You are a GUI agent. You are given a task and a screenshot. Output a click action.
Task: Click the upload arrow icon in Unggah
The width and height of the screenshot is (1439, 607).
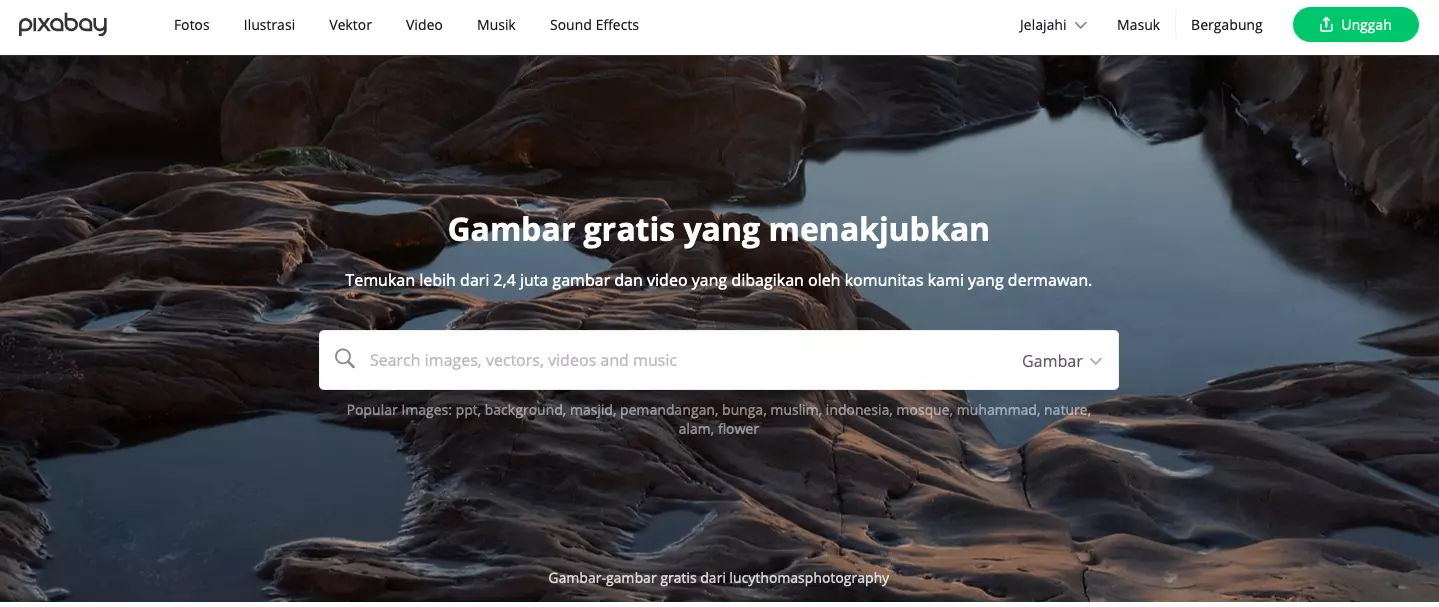coord(1327,25)
